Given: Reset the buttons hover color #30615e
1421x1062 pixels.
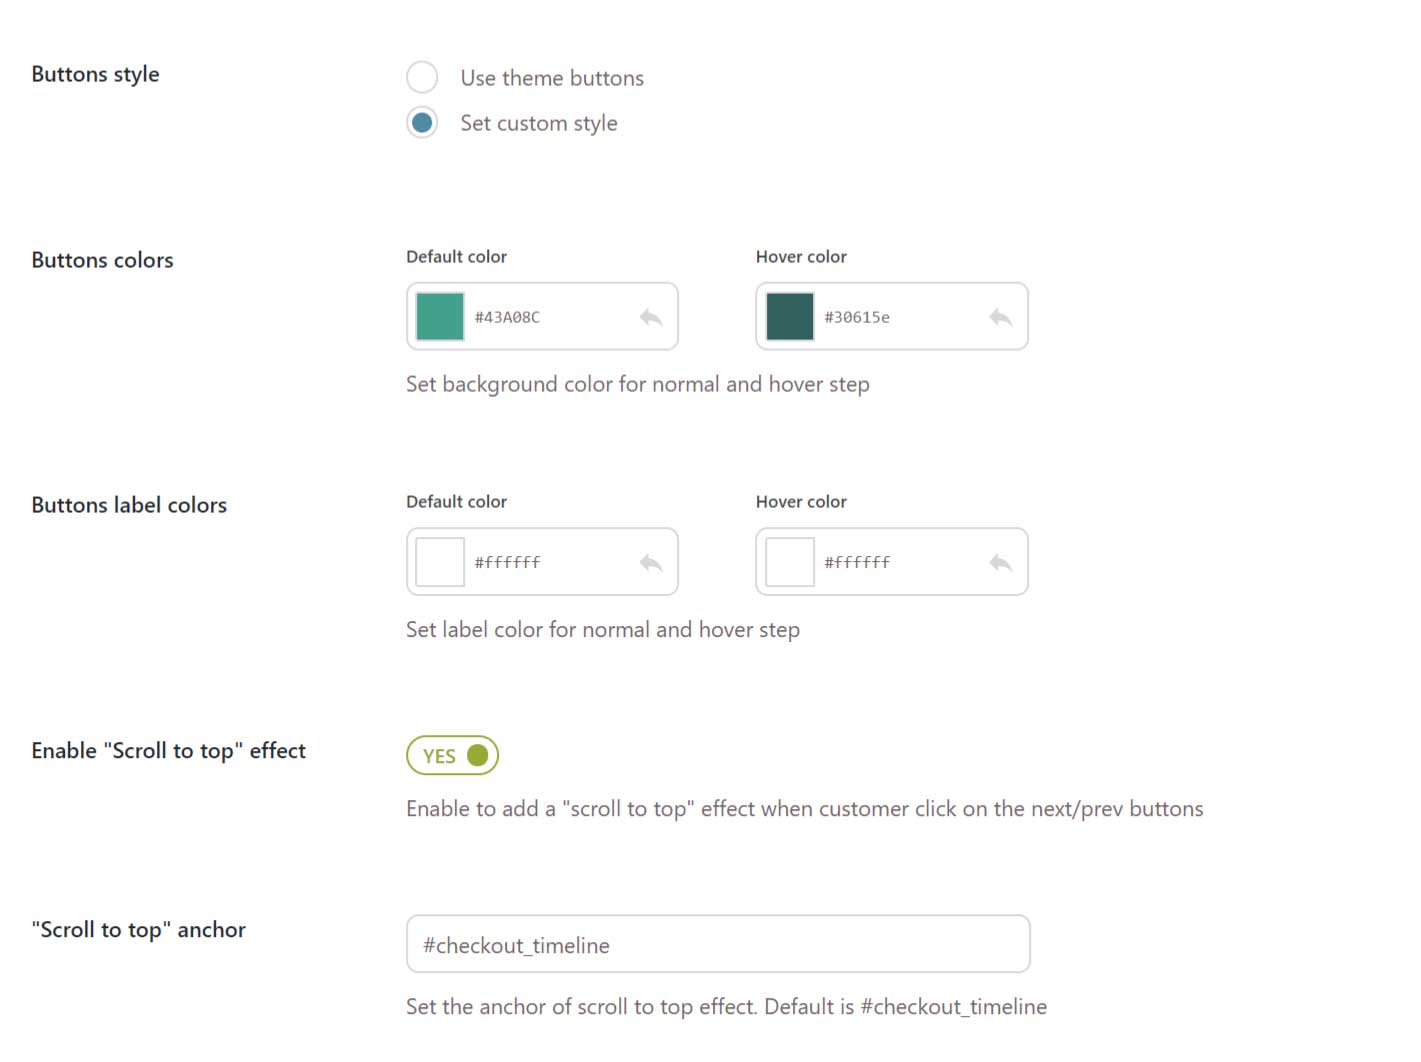Looking at the screenshot, I should point(1000,317).
